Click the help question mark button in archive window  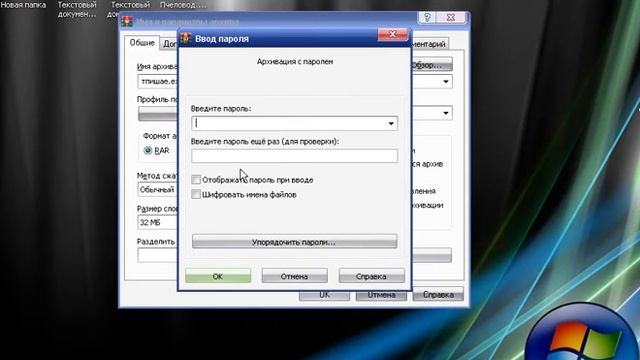pyautogui.click(x=427, y=18)
